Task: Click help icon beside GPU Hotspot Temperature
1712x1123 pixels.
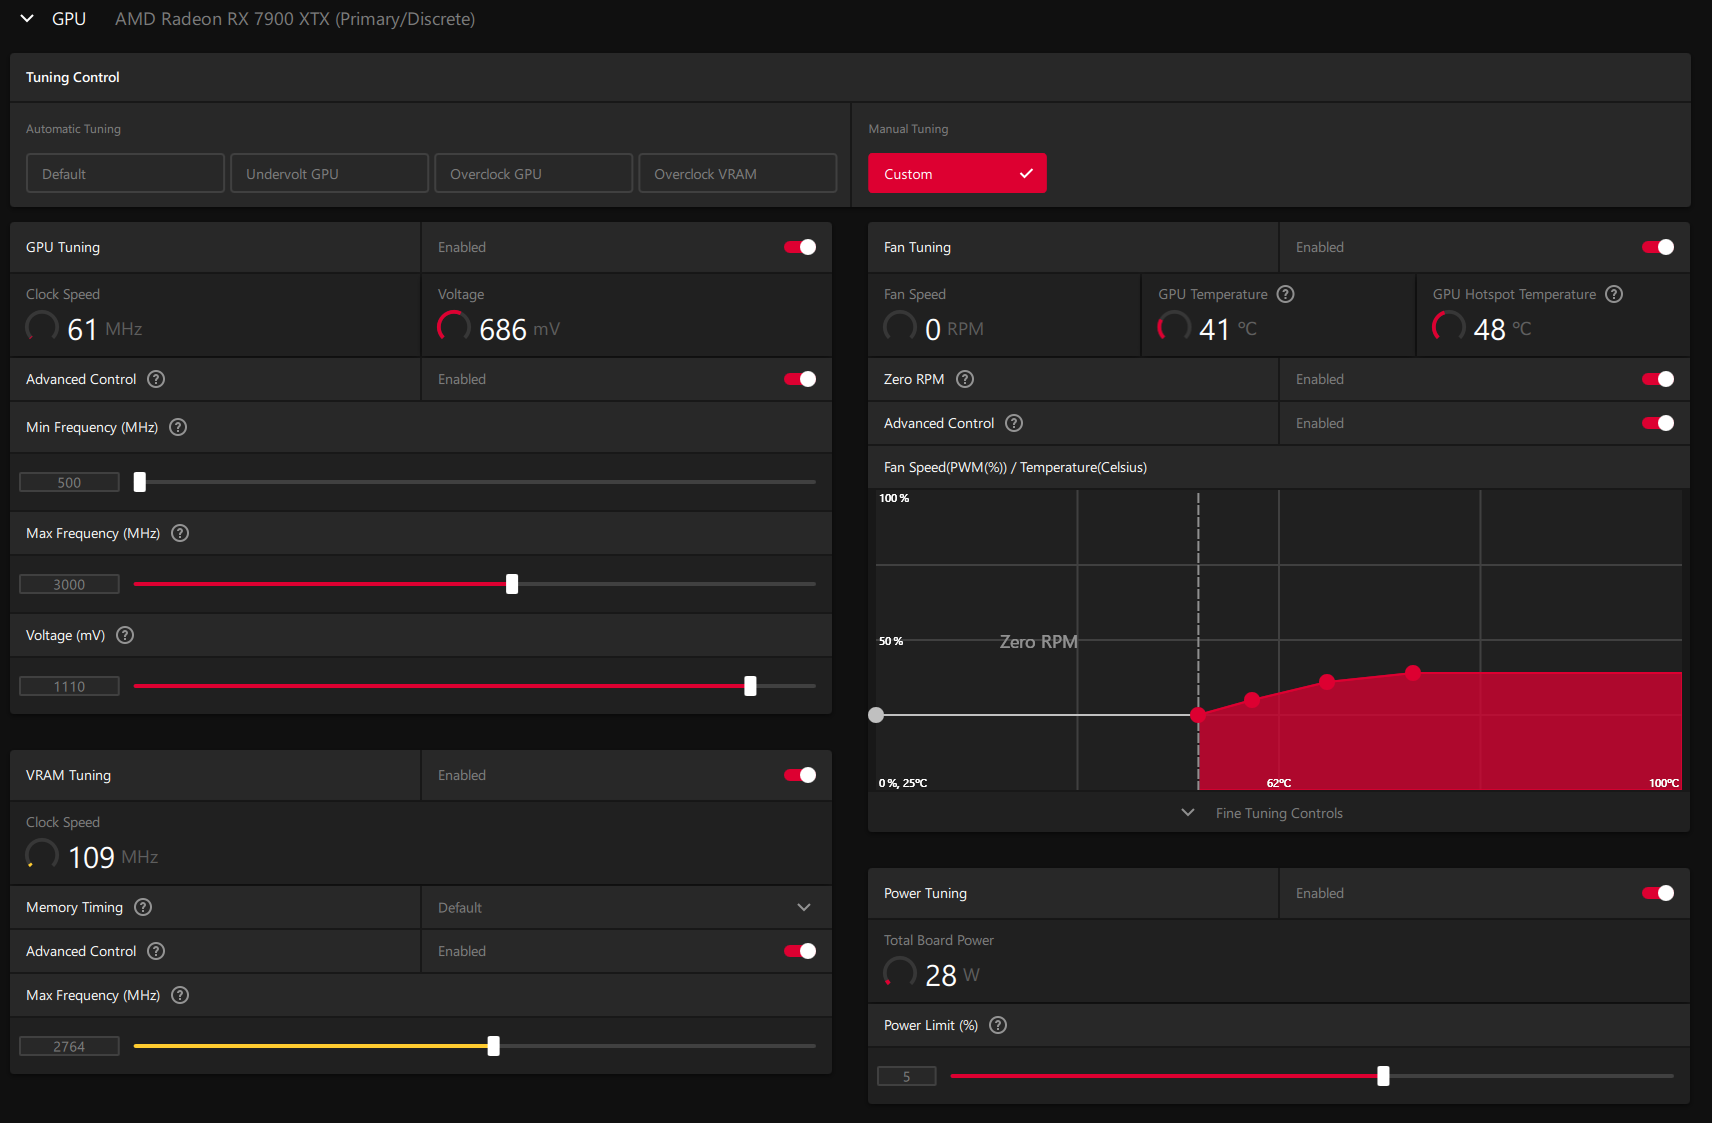Action: pyautogui.click(x=1614, y=294)
